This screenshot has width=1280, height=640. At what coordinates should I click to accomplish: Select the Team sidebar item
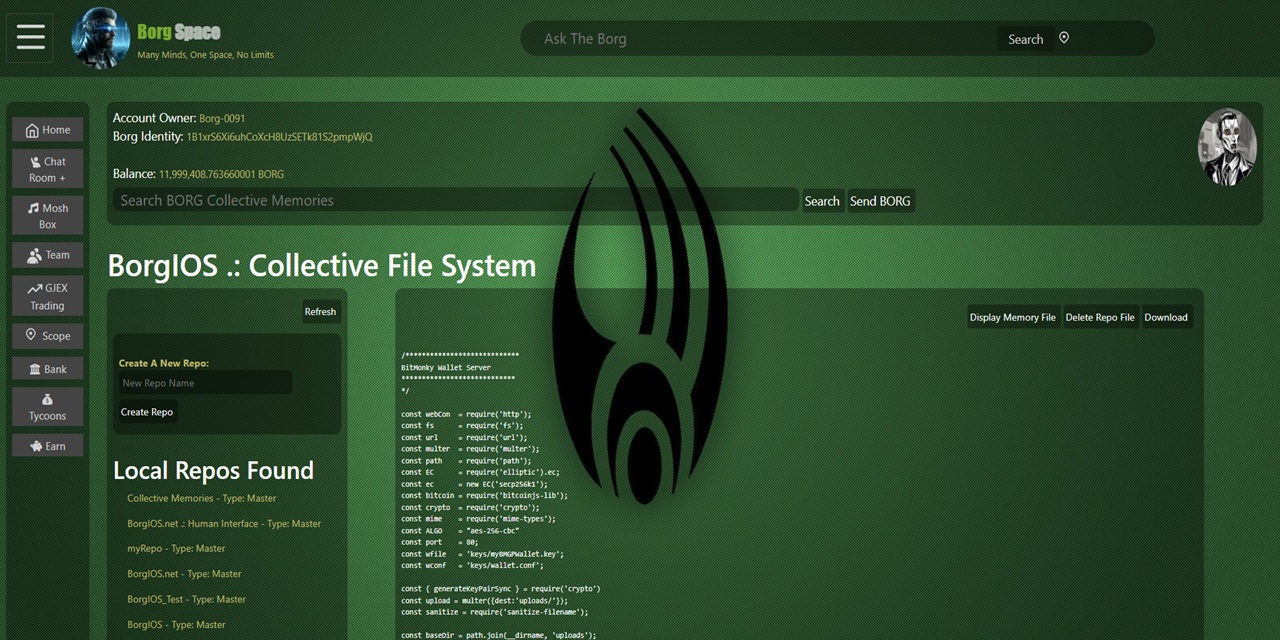(48, 255)
